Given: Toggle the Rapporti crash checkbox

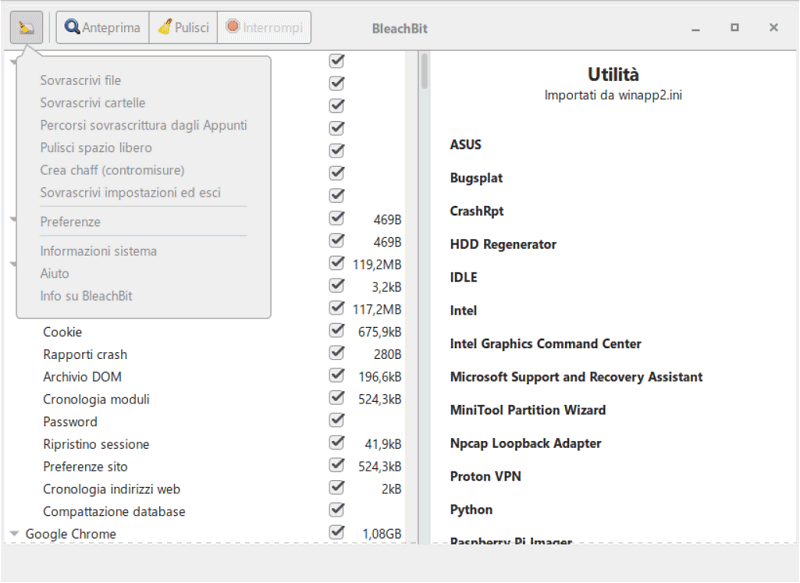Looking at the screenshot, I should tap(337, 353).
